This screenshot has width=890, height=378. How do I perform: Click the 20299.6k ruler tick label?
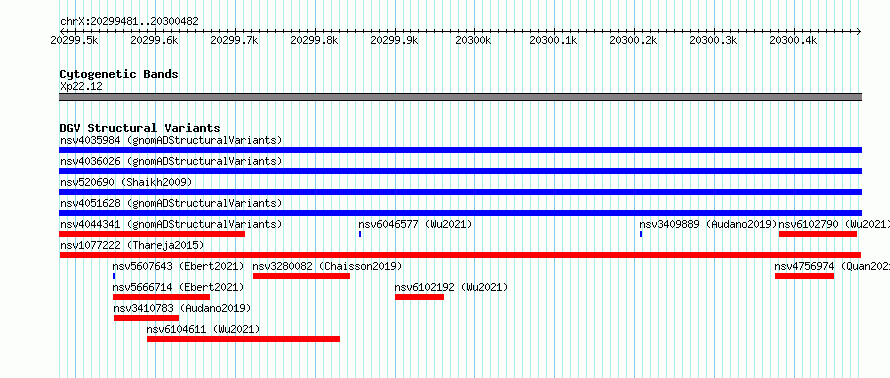pyautogui.click(x=154, y=40)
